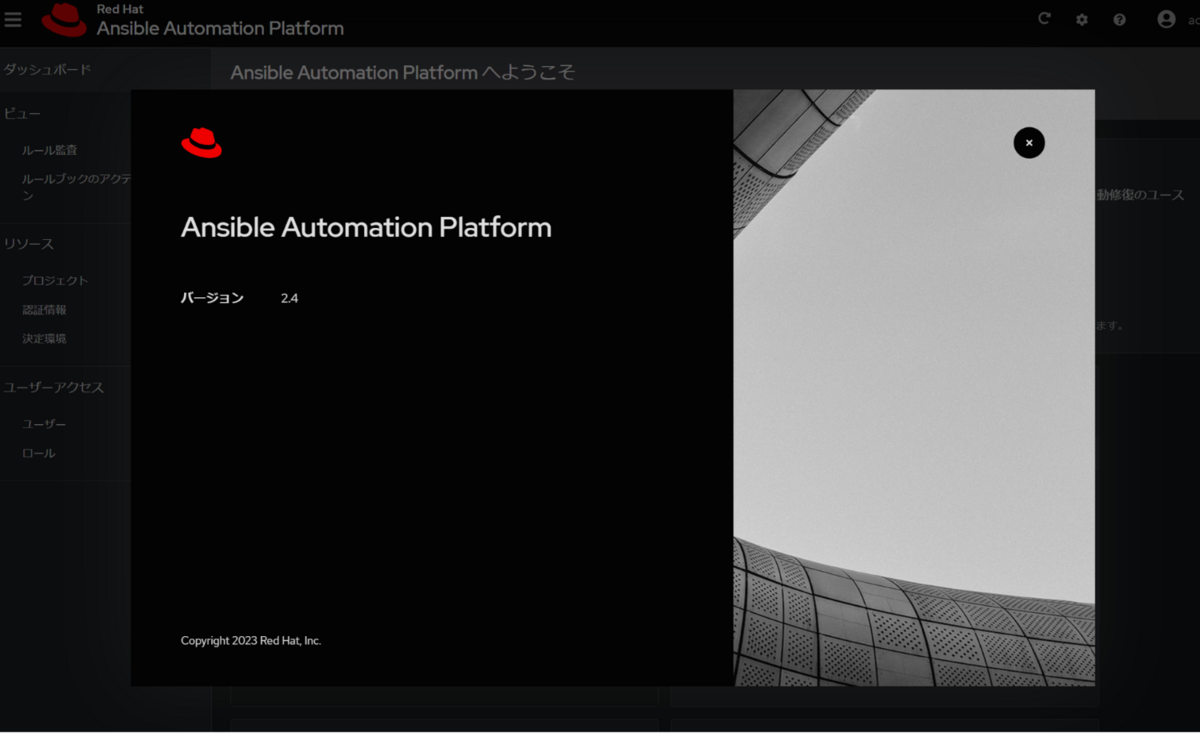
Task: Open settings via the gear icon
Action: click(x=1081, y=18)
